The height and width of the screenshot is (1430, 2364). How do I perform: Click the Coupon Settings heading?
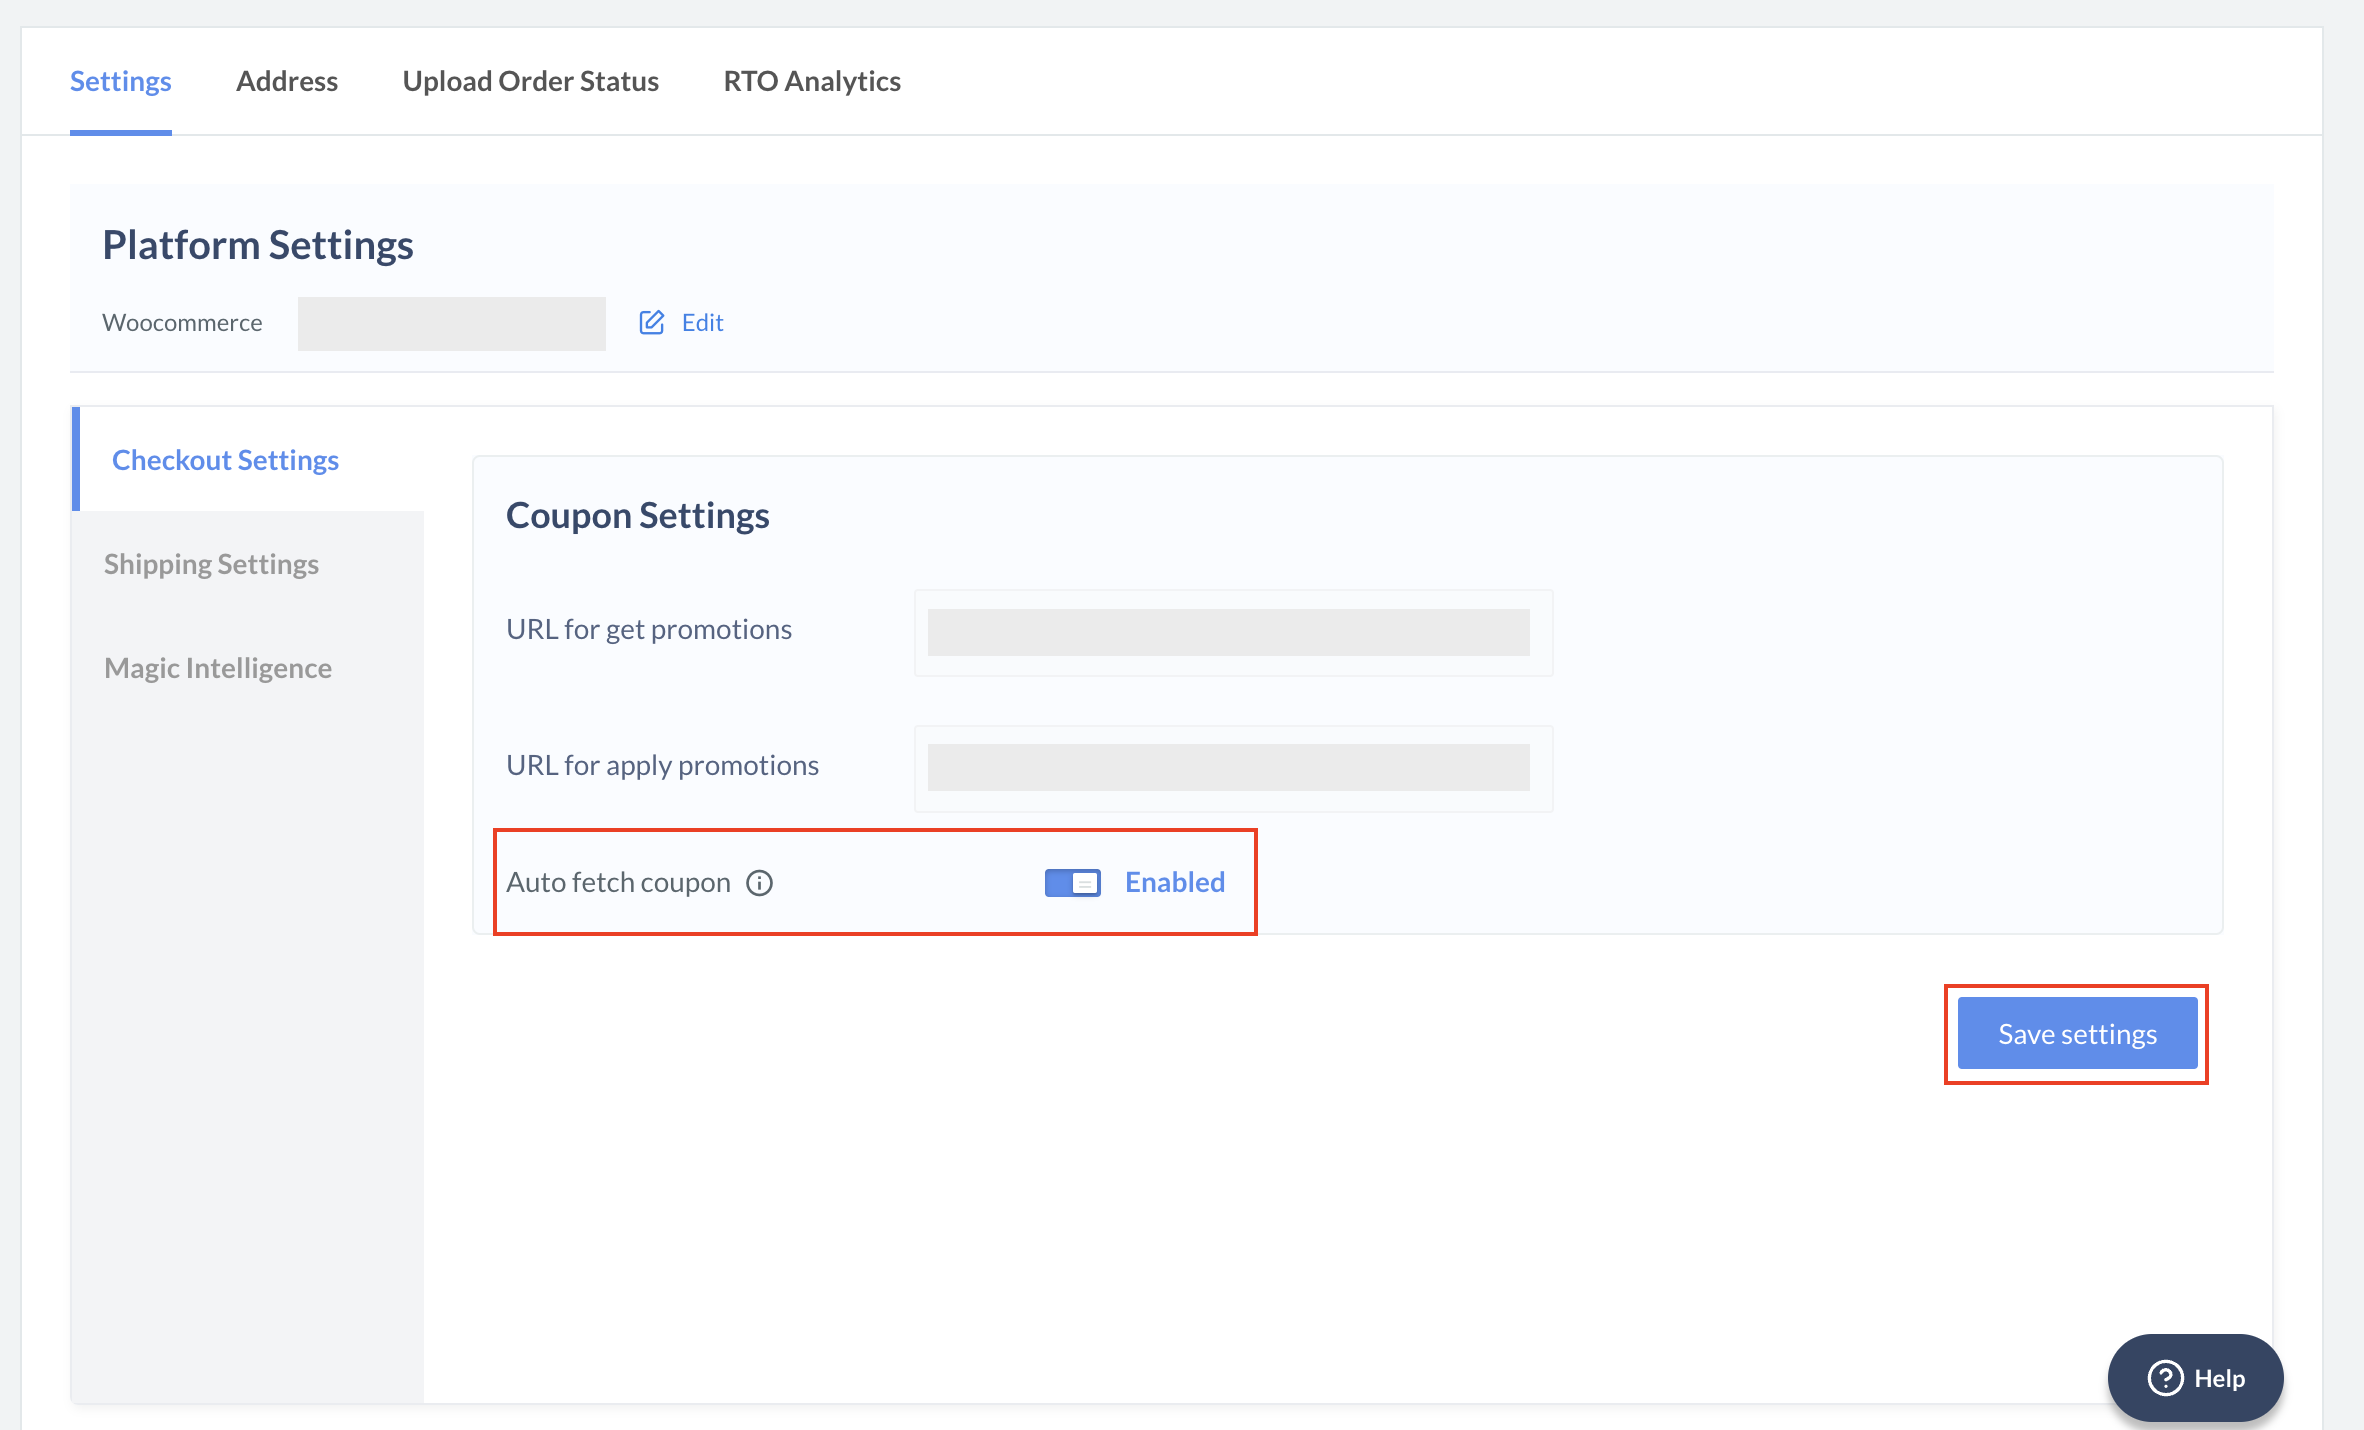click(x=638, y=515)
